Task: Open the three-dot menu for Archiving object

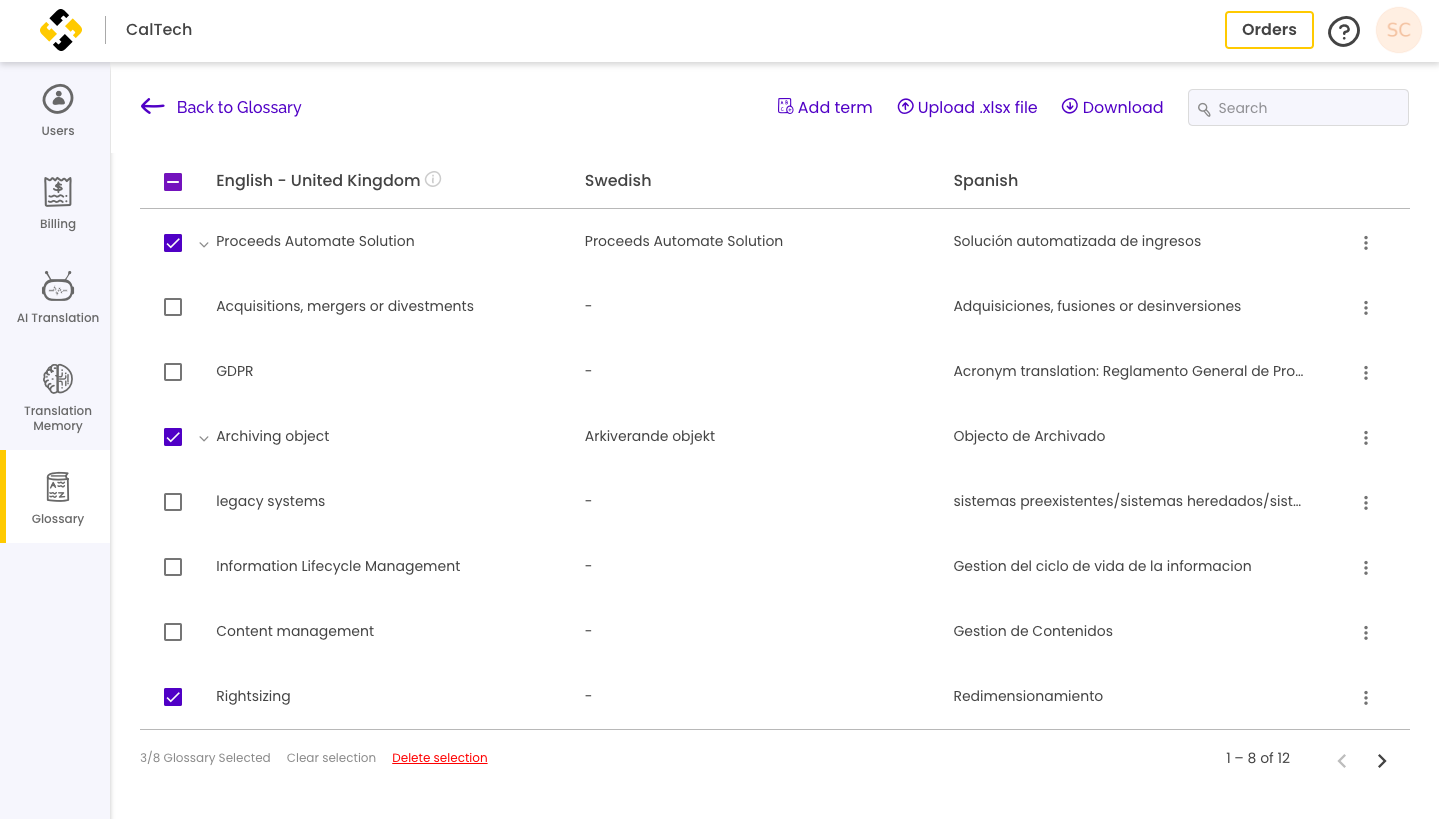Action: click(x=1365, y=438)
